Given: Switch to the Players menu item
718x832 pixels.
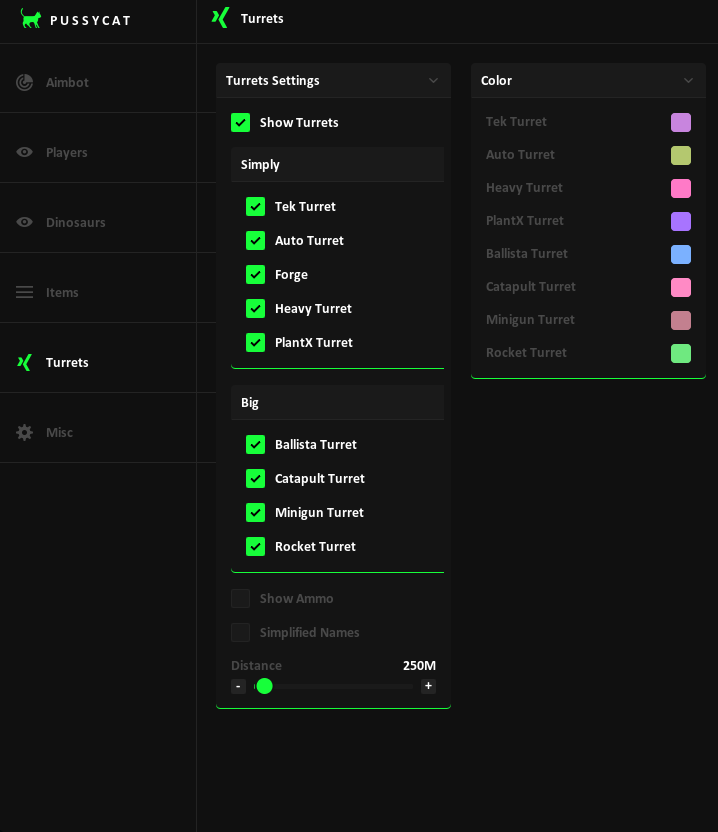Looking at the screenshot, I should 67,153.
